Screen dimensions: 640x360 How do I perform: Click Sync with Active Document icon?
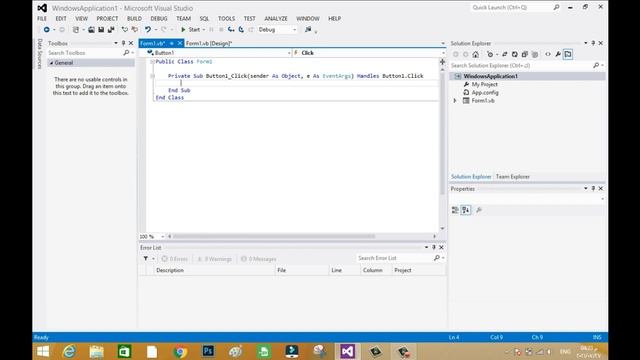pyautogui.click(x=504, y=54)
